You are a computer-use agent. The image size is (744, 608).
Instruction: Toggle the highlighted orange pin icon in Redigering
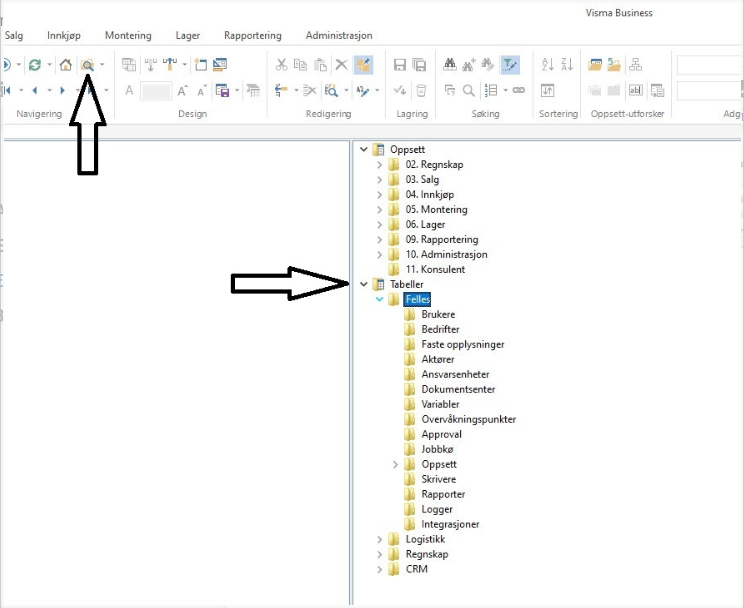point(363,65)
